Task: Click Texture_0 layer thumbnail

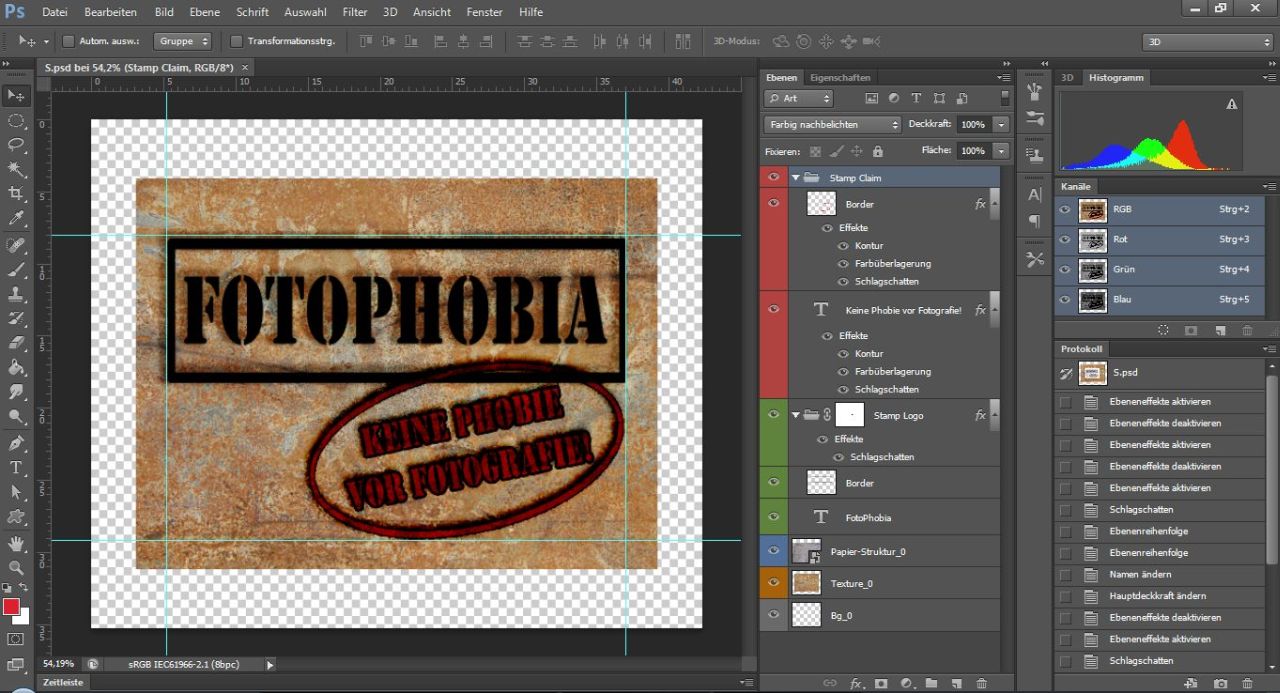Action: (806, 583)
